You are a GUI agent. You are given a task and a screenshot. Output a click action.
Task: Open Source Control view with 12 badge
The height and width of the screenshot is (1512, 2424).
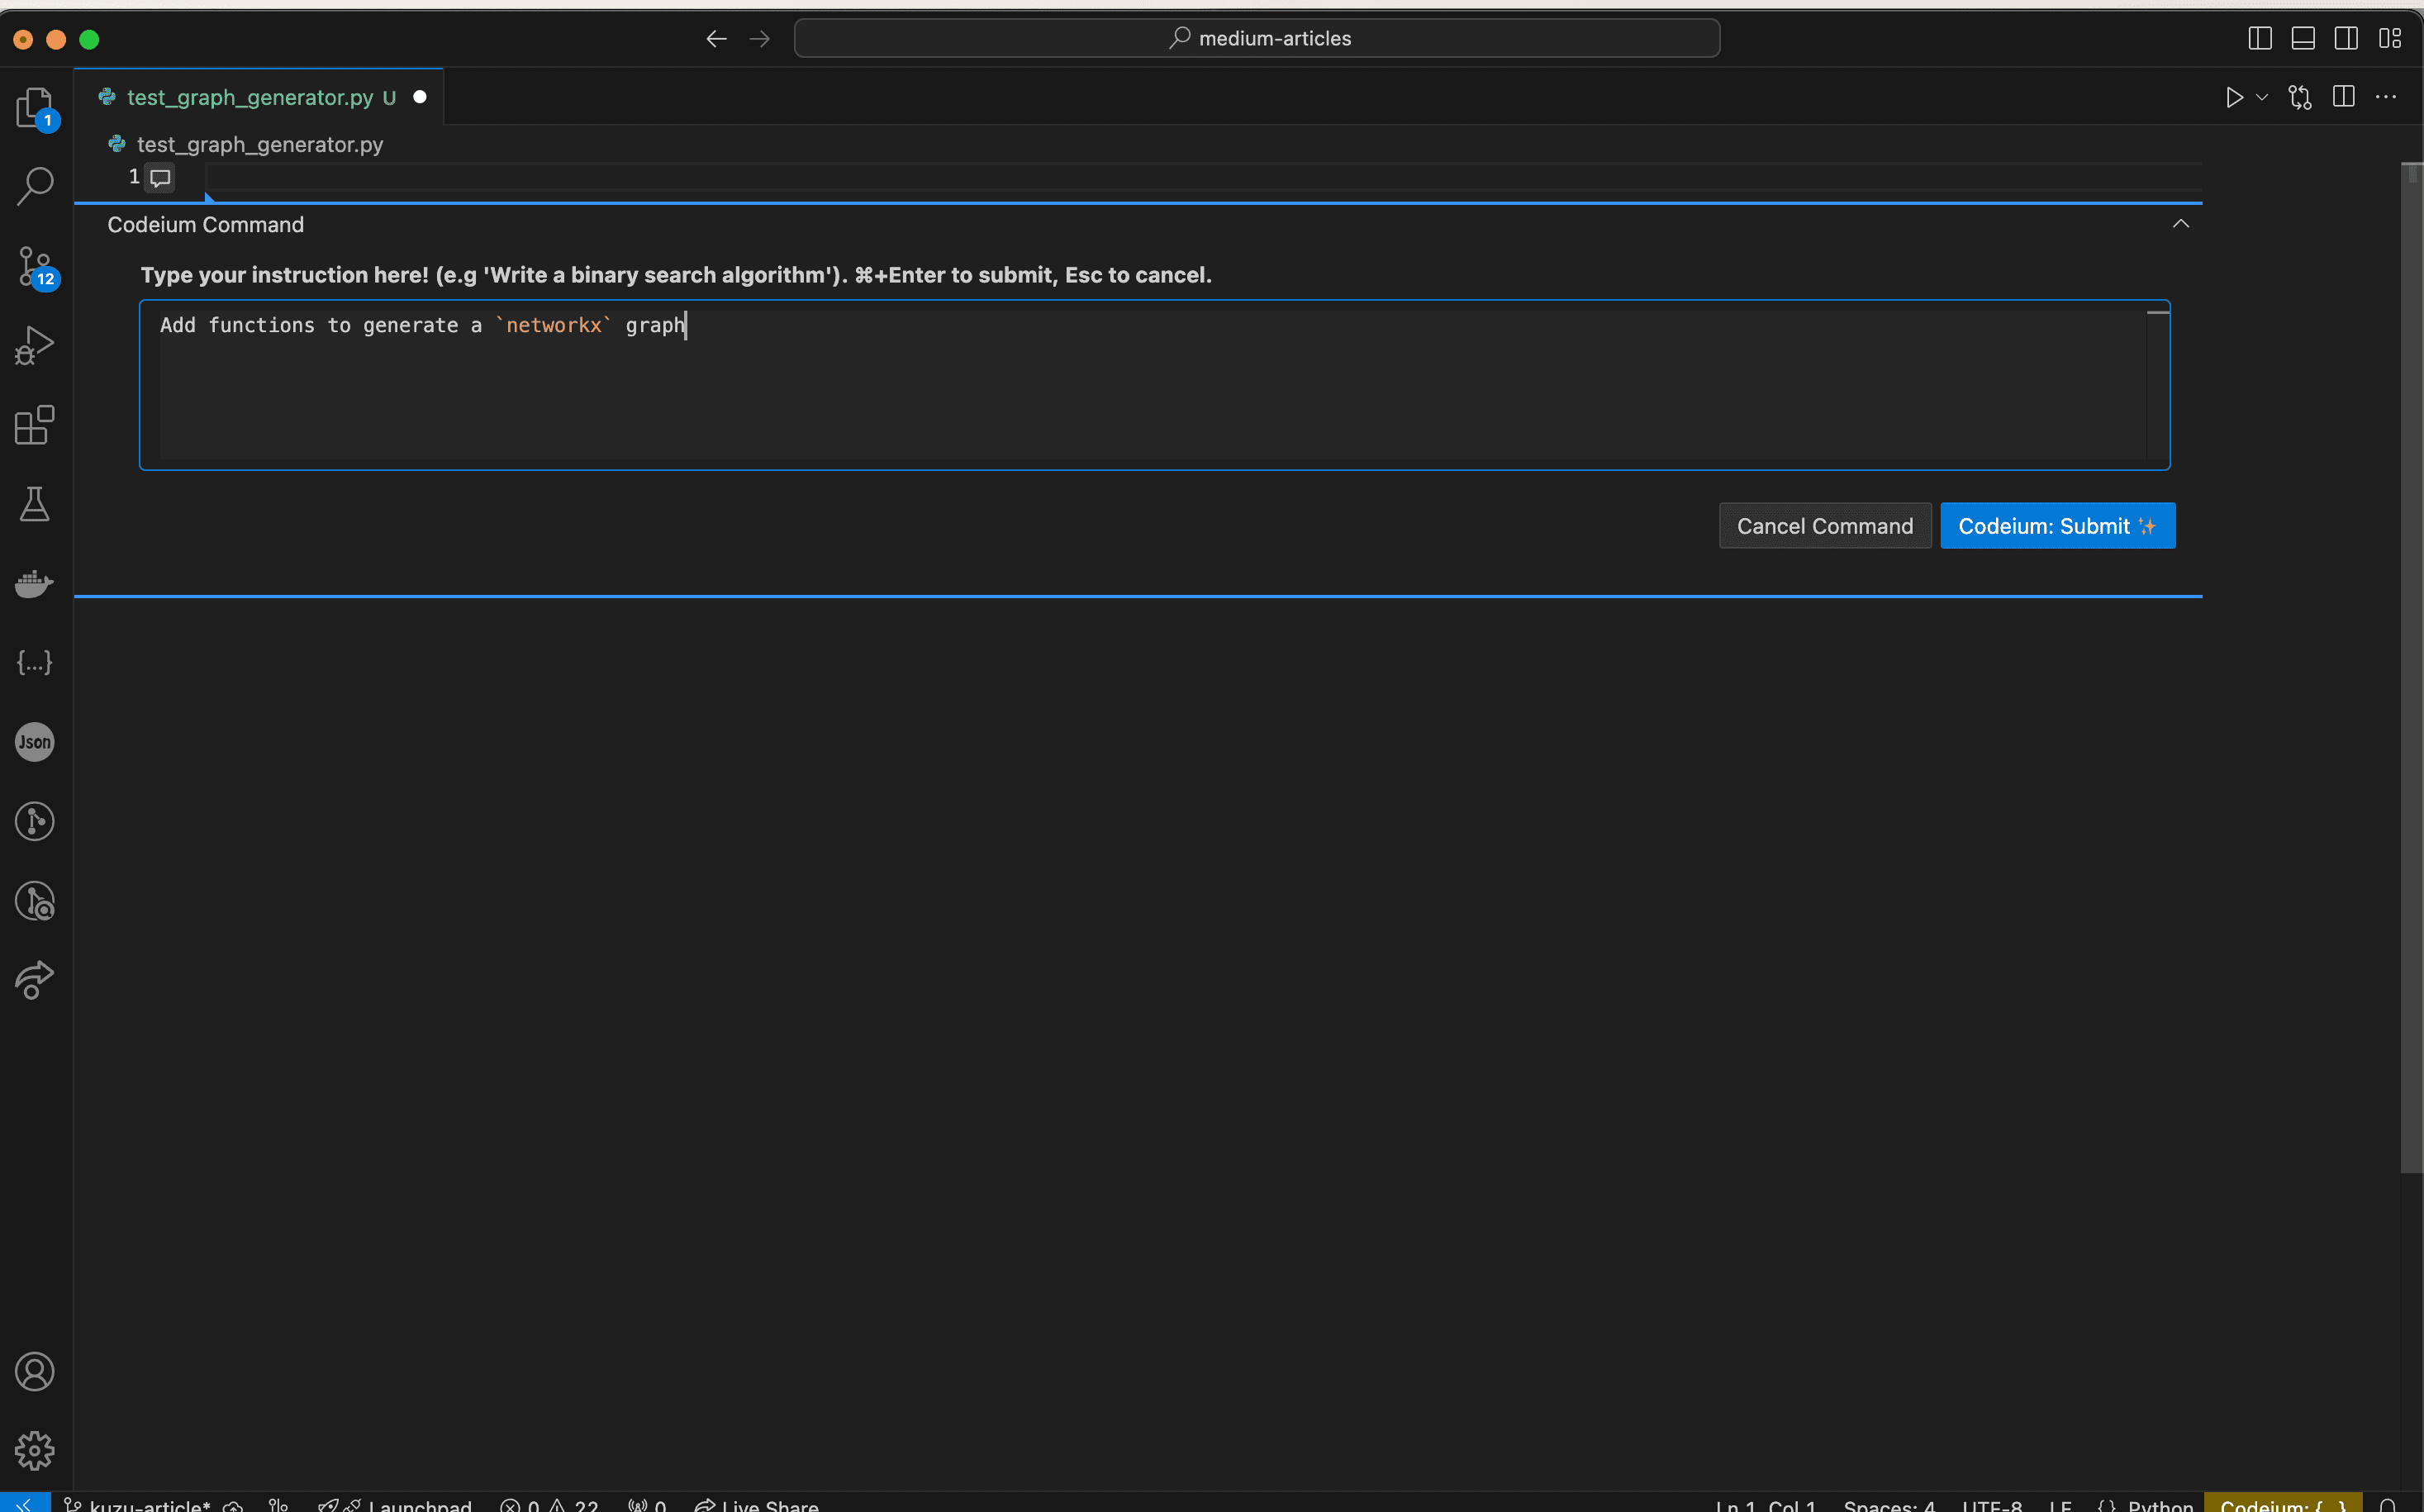[x=35, y=266]
